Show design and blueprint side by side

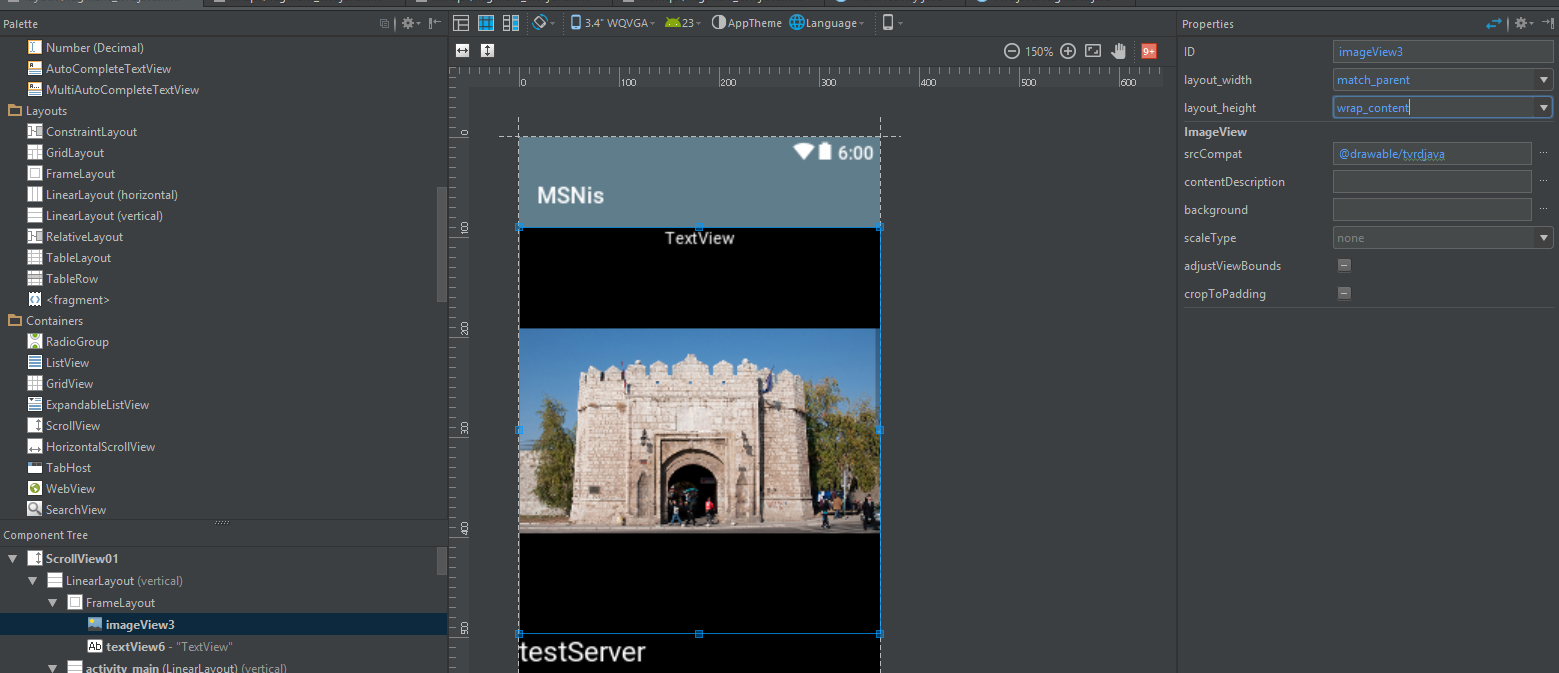point(511,23)
